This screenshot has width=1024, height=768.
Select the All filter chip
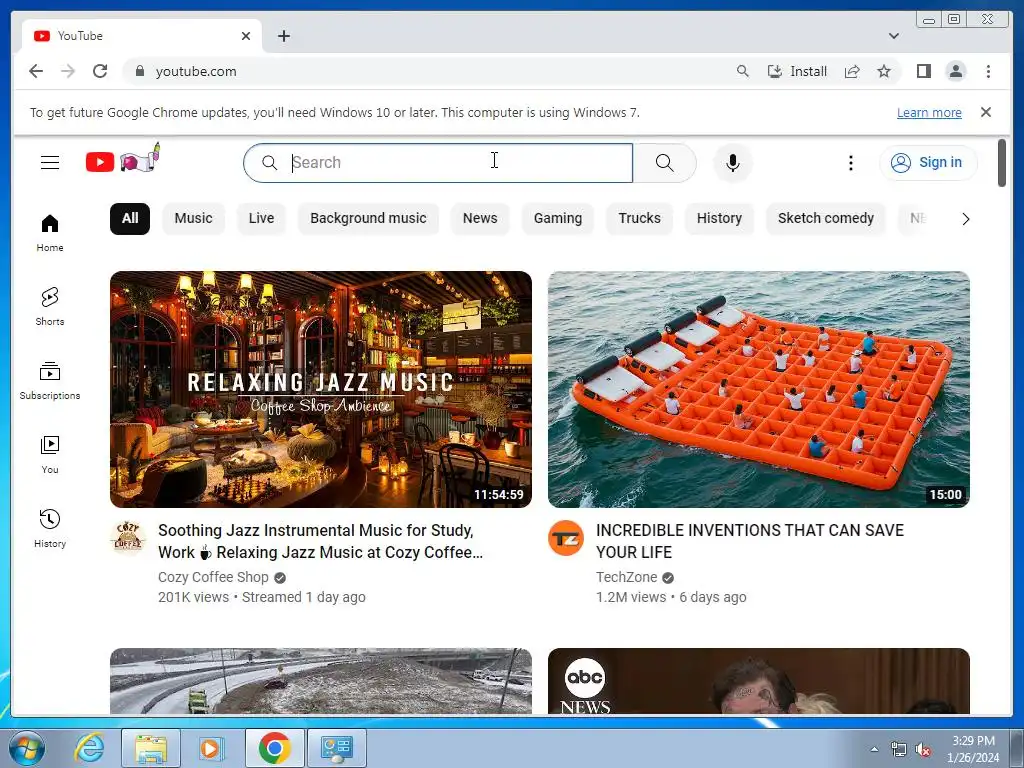(x=130, y=218)
